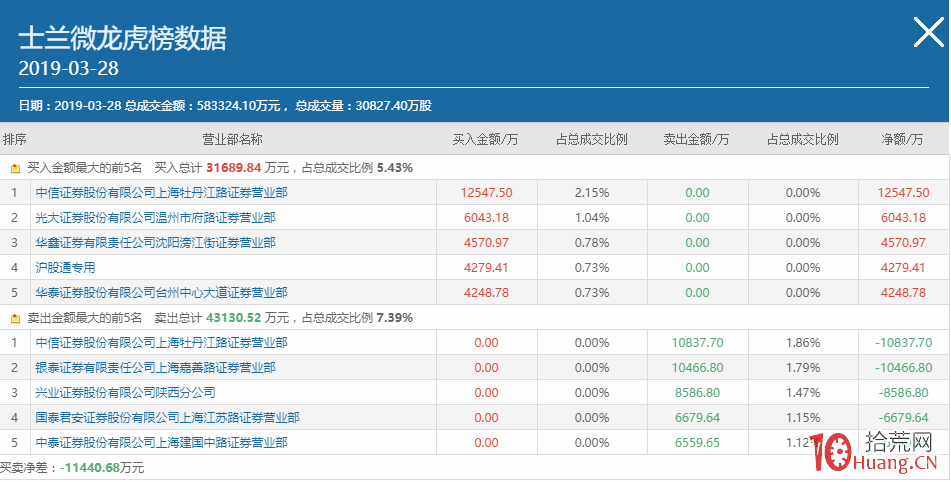Click the 总成交量 30827.40万股 text
The image size is (951, 482).
tap(364, 105)
